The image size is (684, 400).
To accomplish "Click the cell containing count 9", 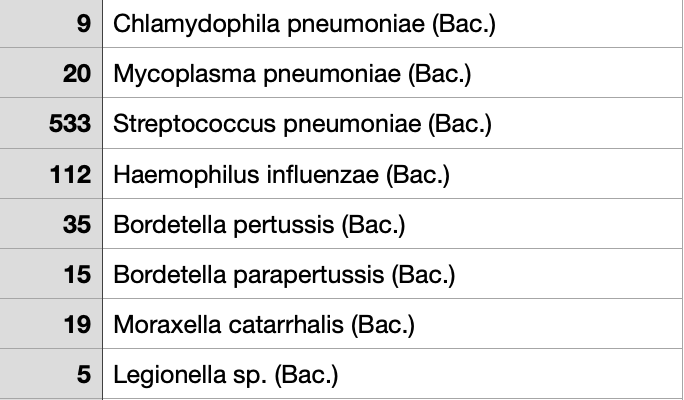I will point(52,24).
